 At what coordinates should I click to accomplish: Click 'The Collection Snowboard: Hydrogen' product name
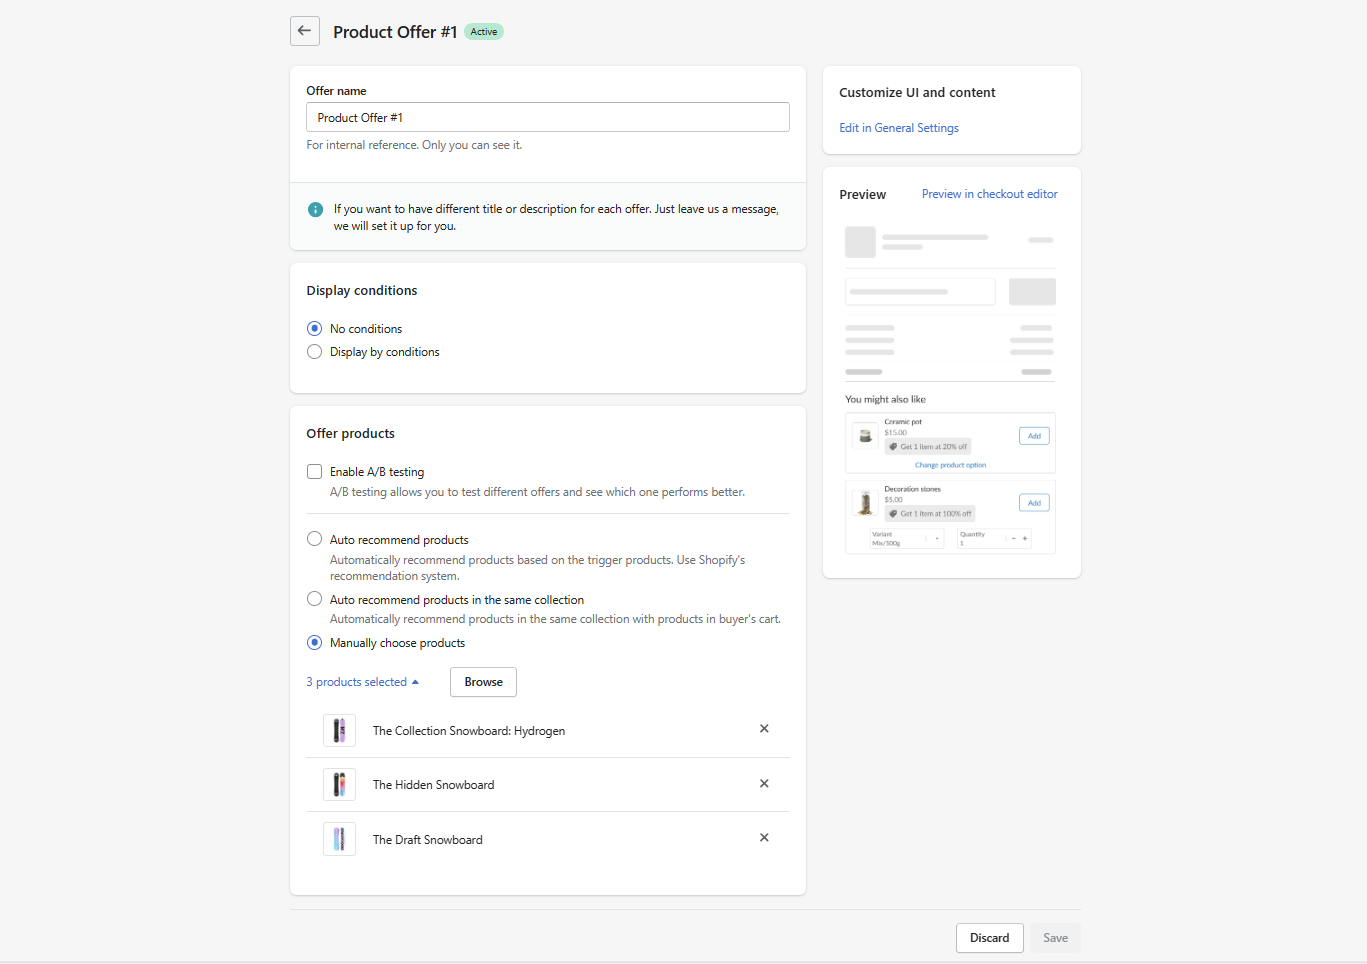469,731
